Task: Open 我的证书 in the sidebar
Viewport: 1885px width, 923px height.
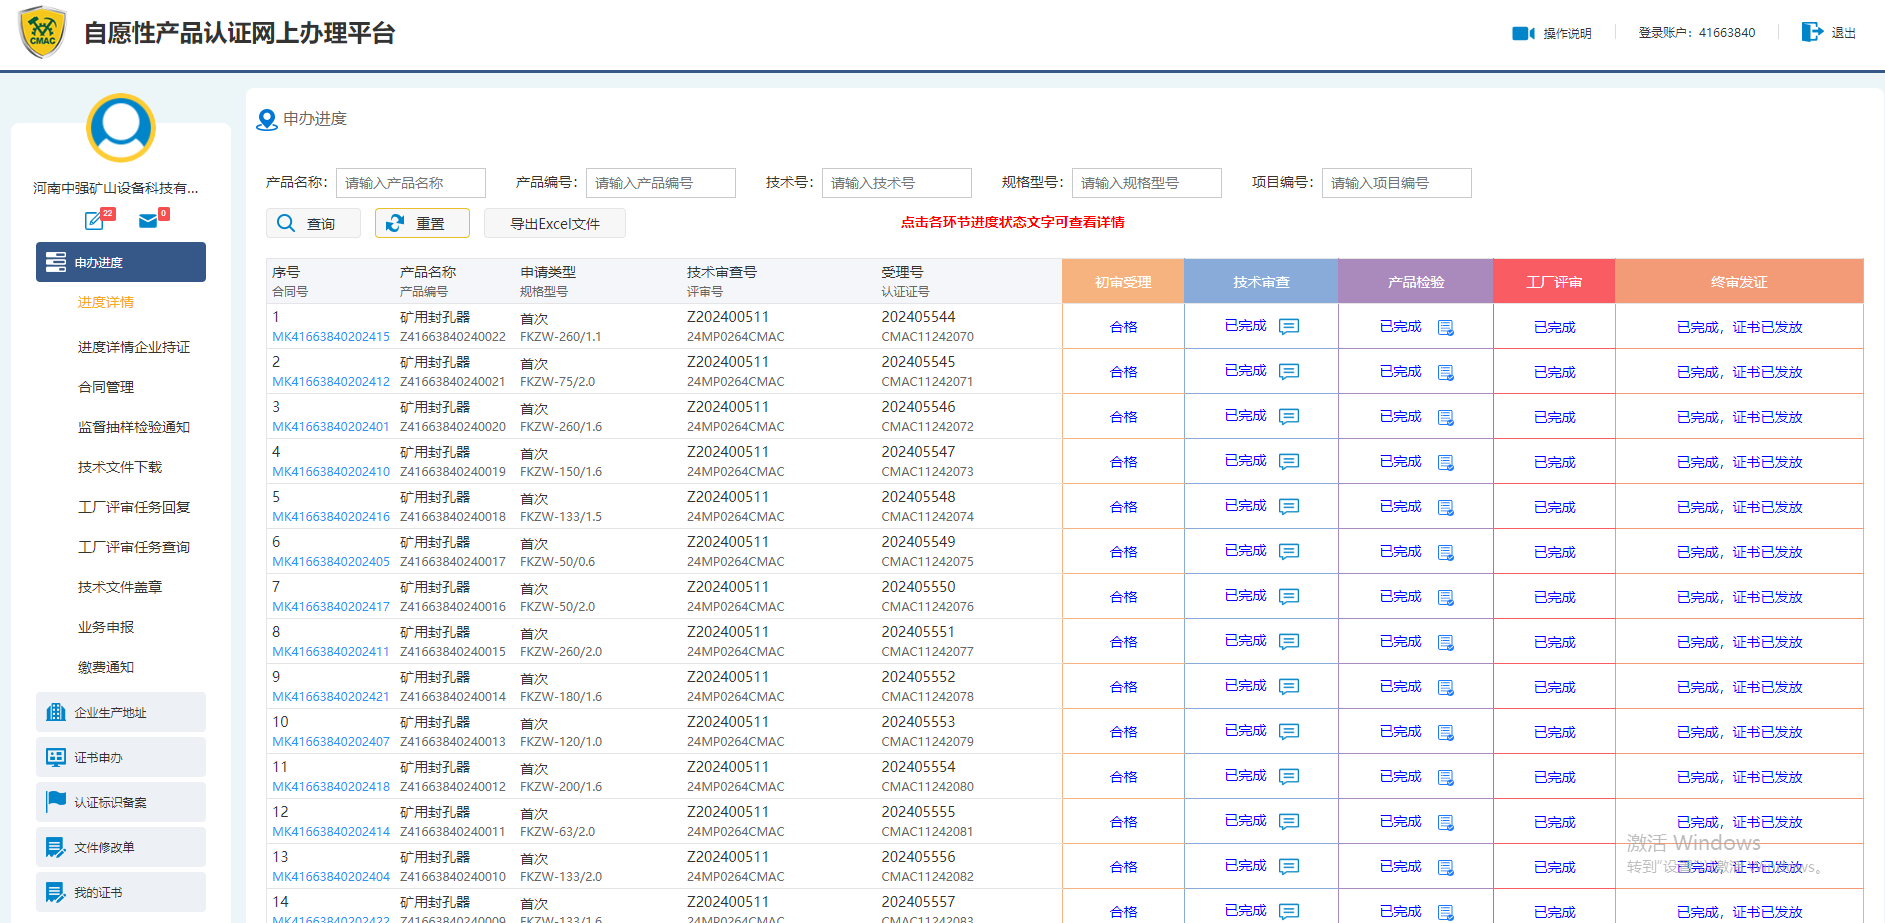Action: (x=121, y=892)
